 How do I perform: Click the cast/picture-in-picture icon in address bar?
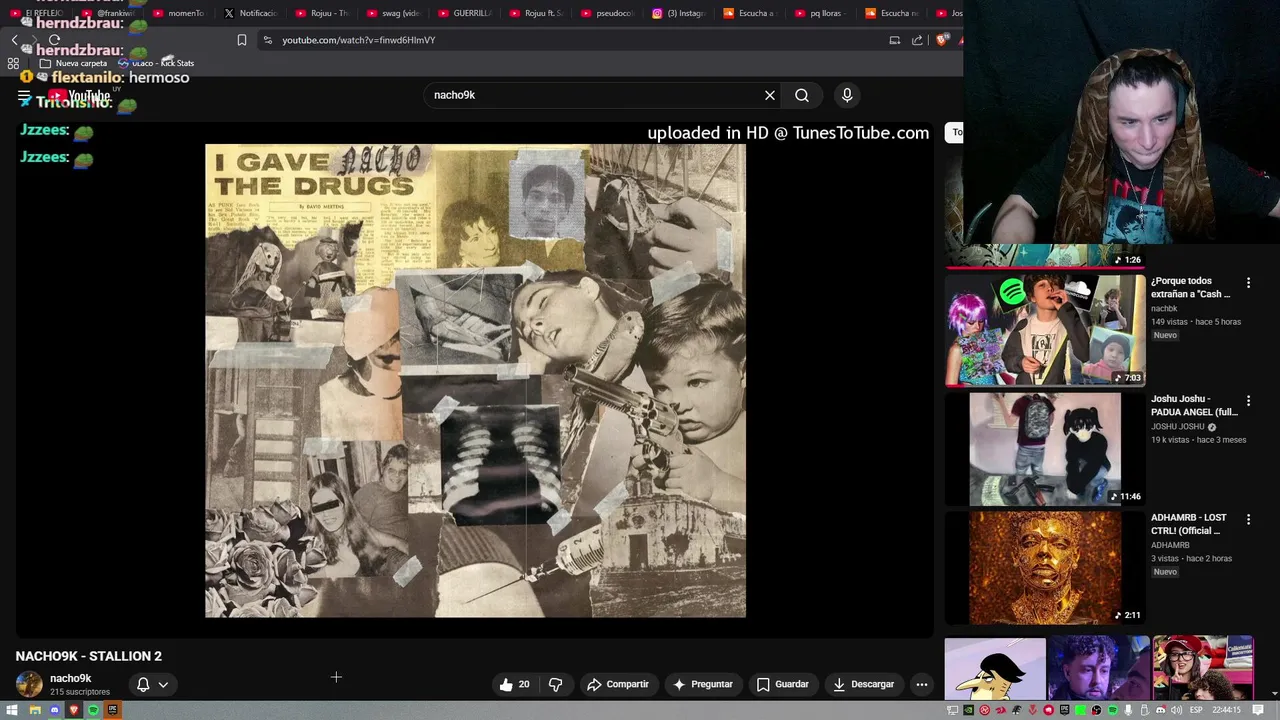[894, 40]
